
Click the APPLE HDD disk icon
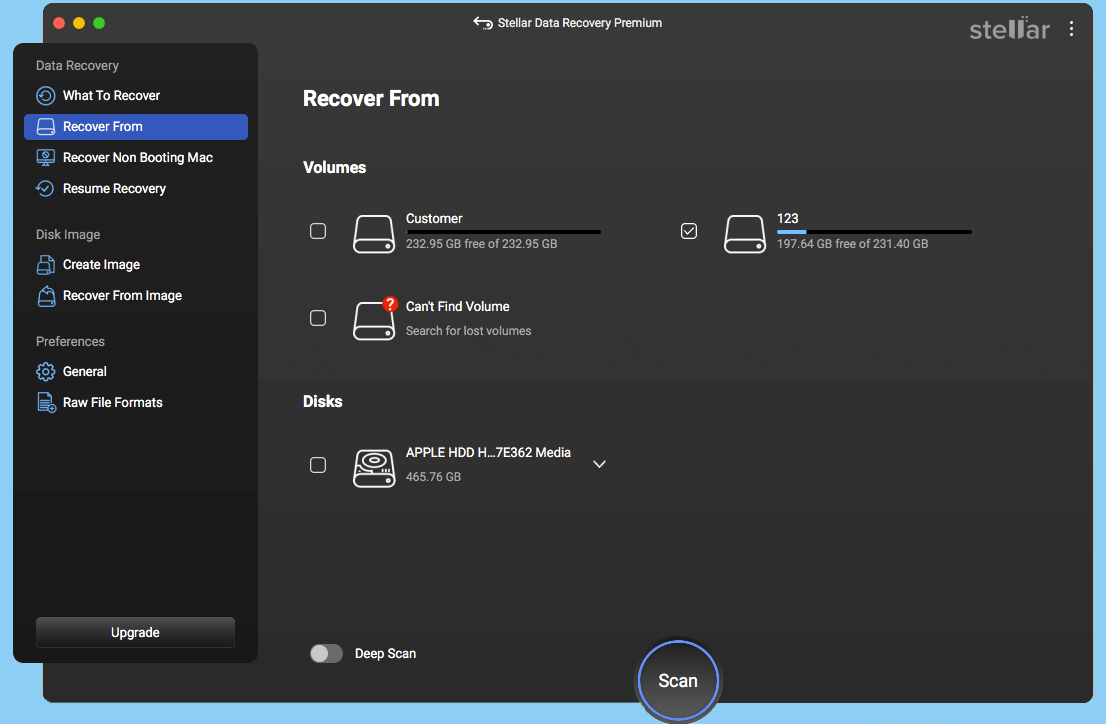[x=374, y=468]
